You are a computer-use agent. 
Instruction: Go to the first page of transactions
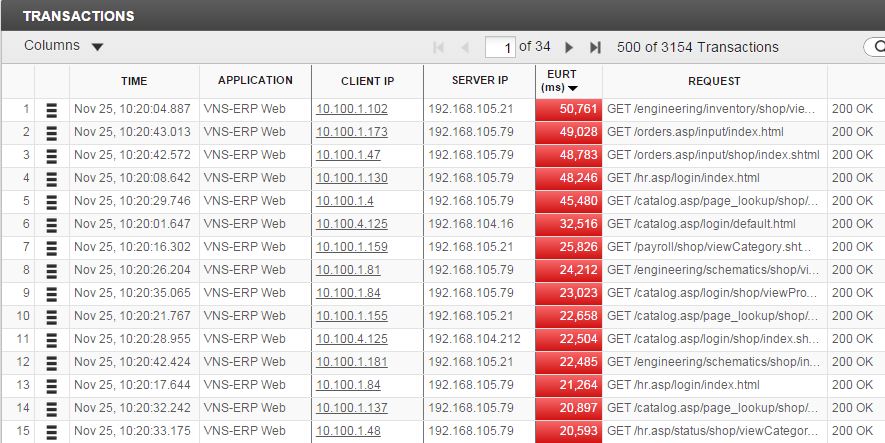[x=438, y=47]
